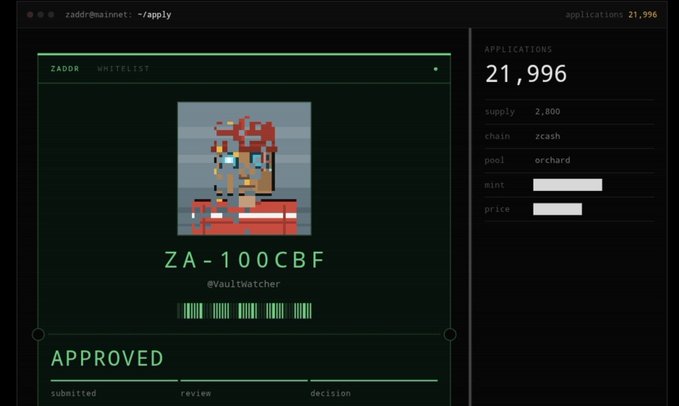679x406 pixels.
Task: Click the pool row label
Action: point(495,160)
